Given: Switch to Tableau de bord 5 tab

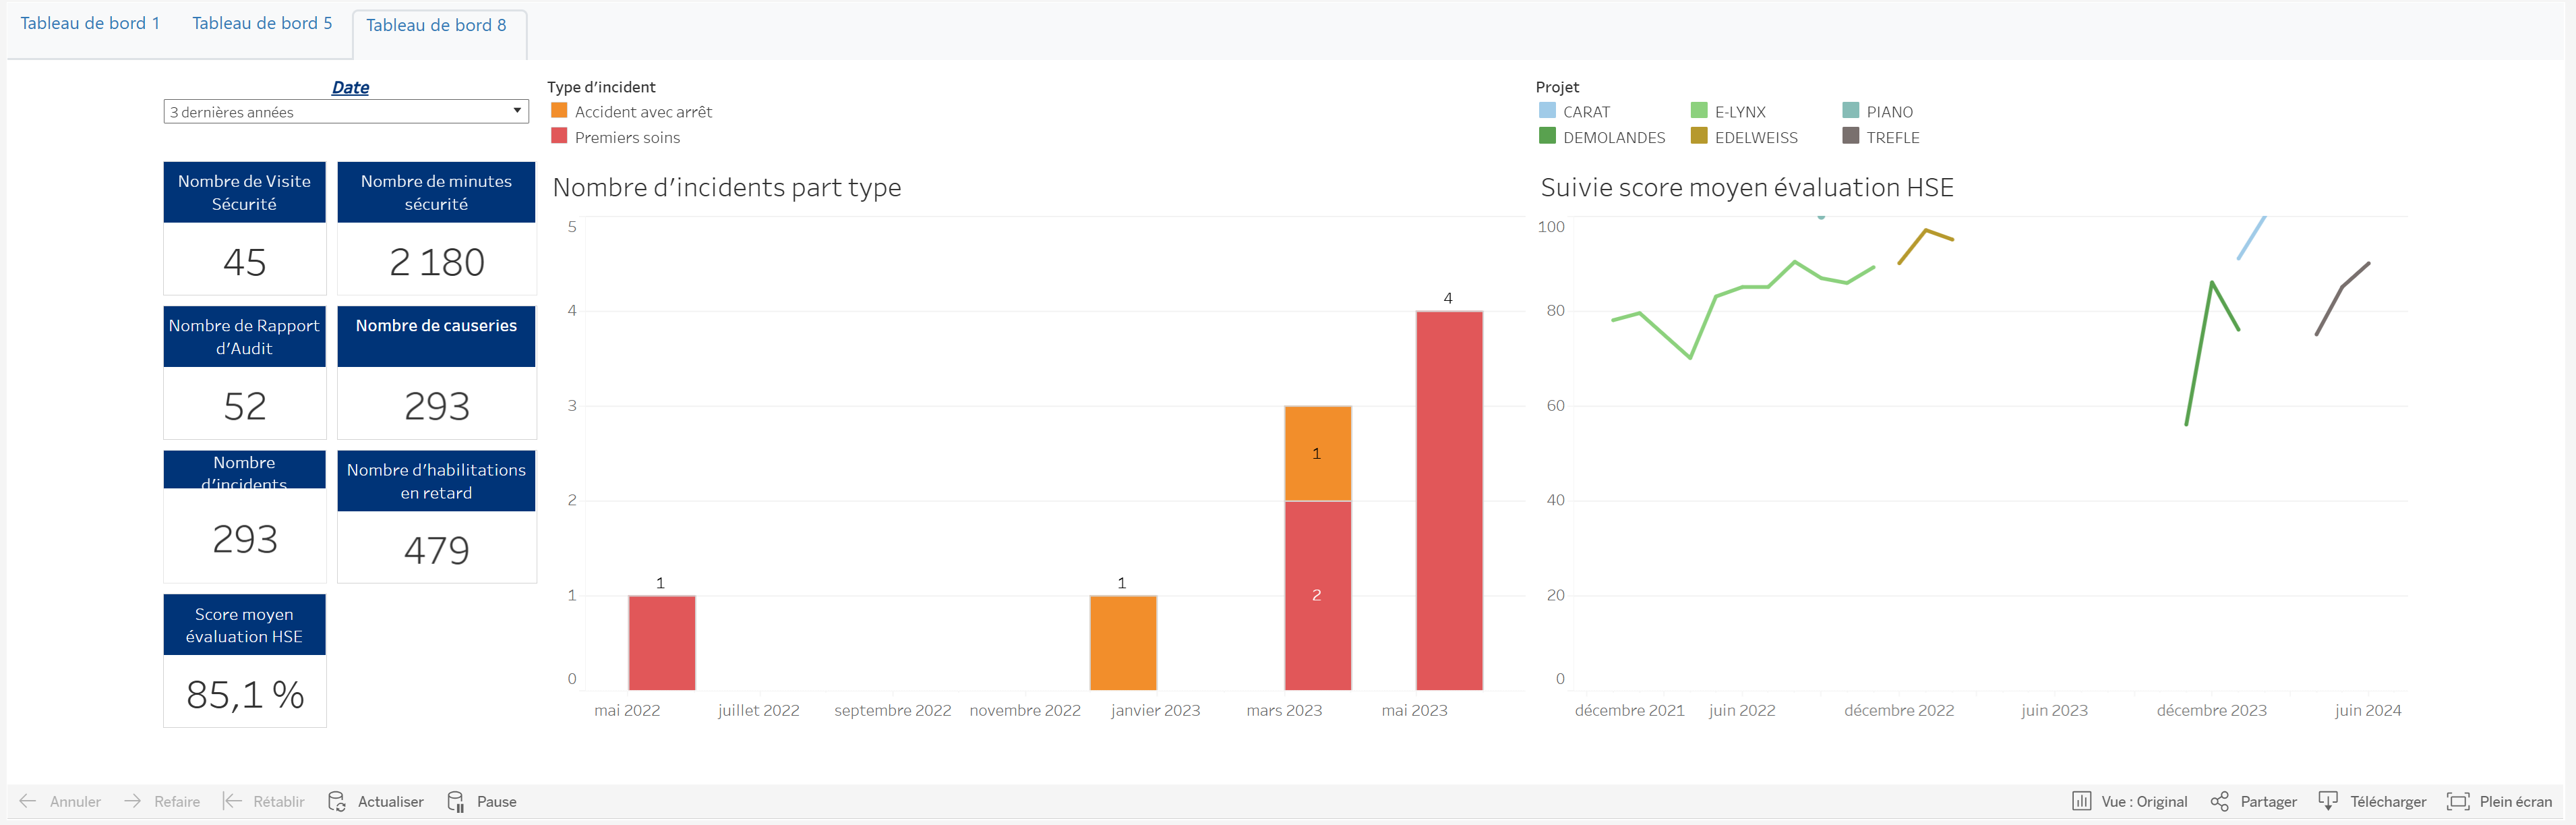Looking at the screenshot, I should tap(262, 23).
